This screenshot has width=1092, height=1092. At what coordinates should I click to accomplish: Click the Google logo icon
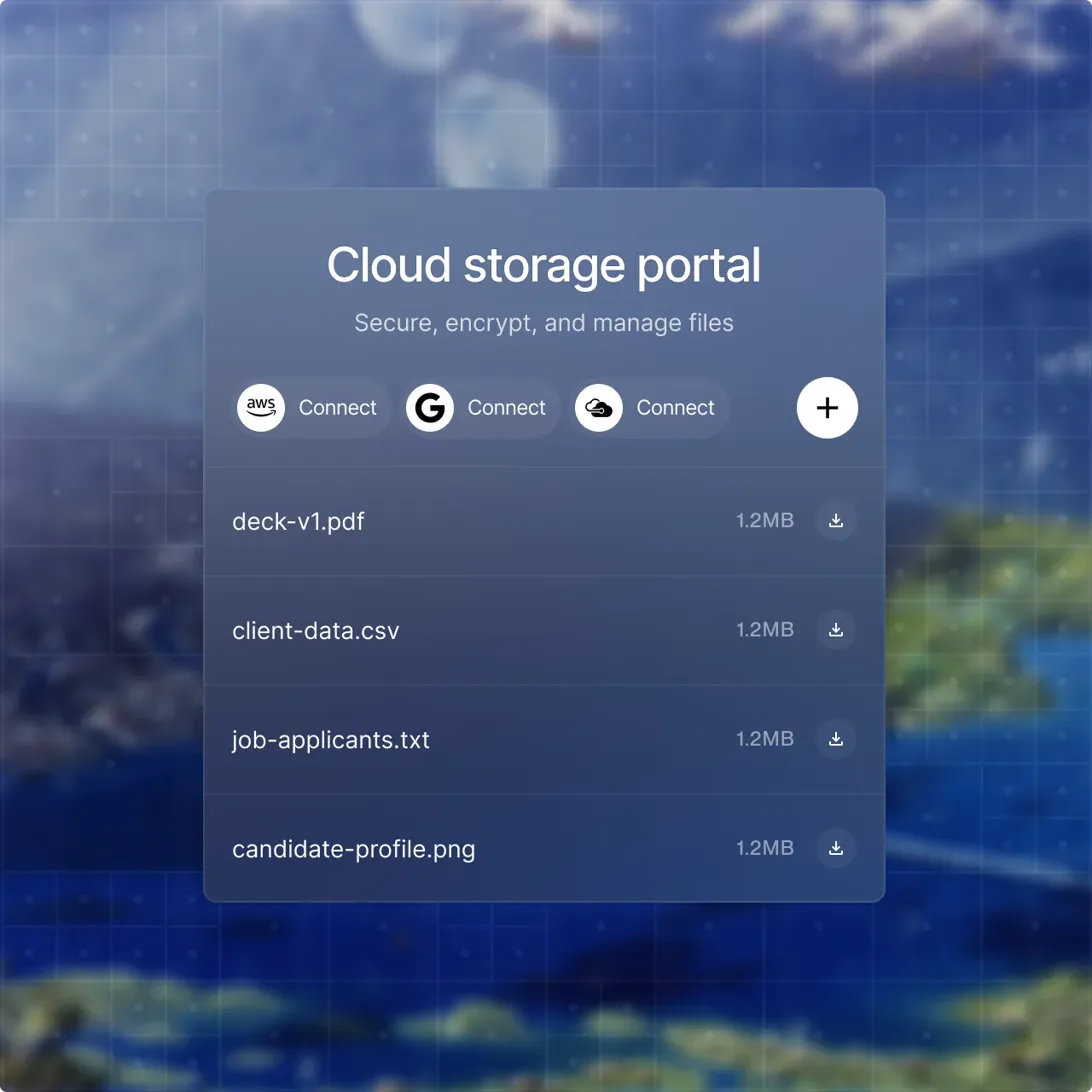pos(430,407)
